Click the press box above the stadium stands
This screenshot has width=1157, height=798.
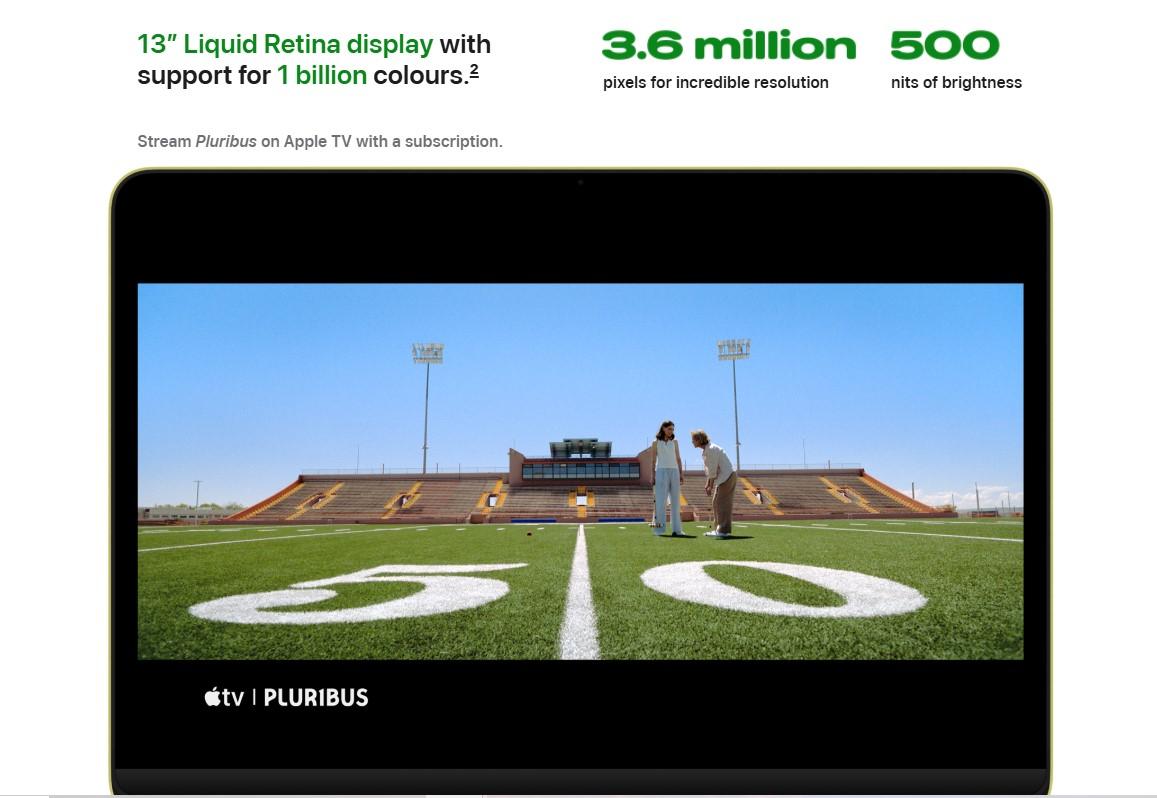(581, 461)
